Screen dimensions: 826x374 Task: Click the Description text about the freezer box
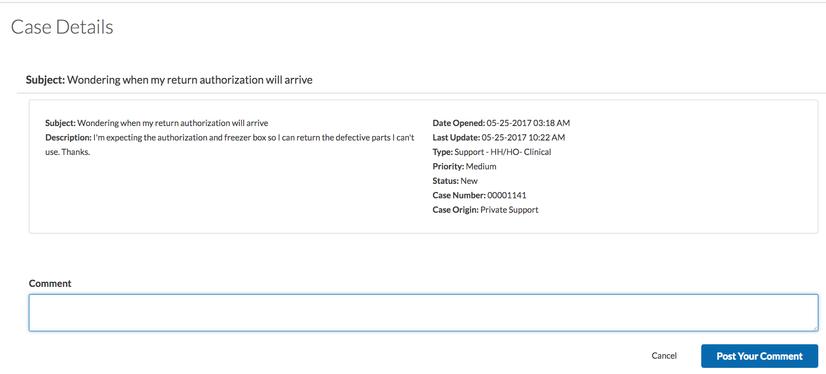[x=230, y=145]
